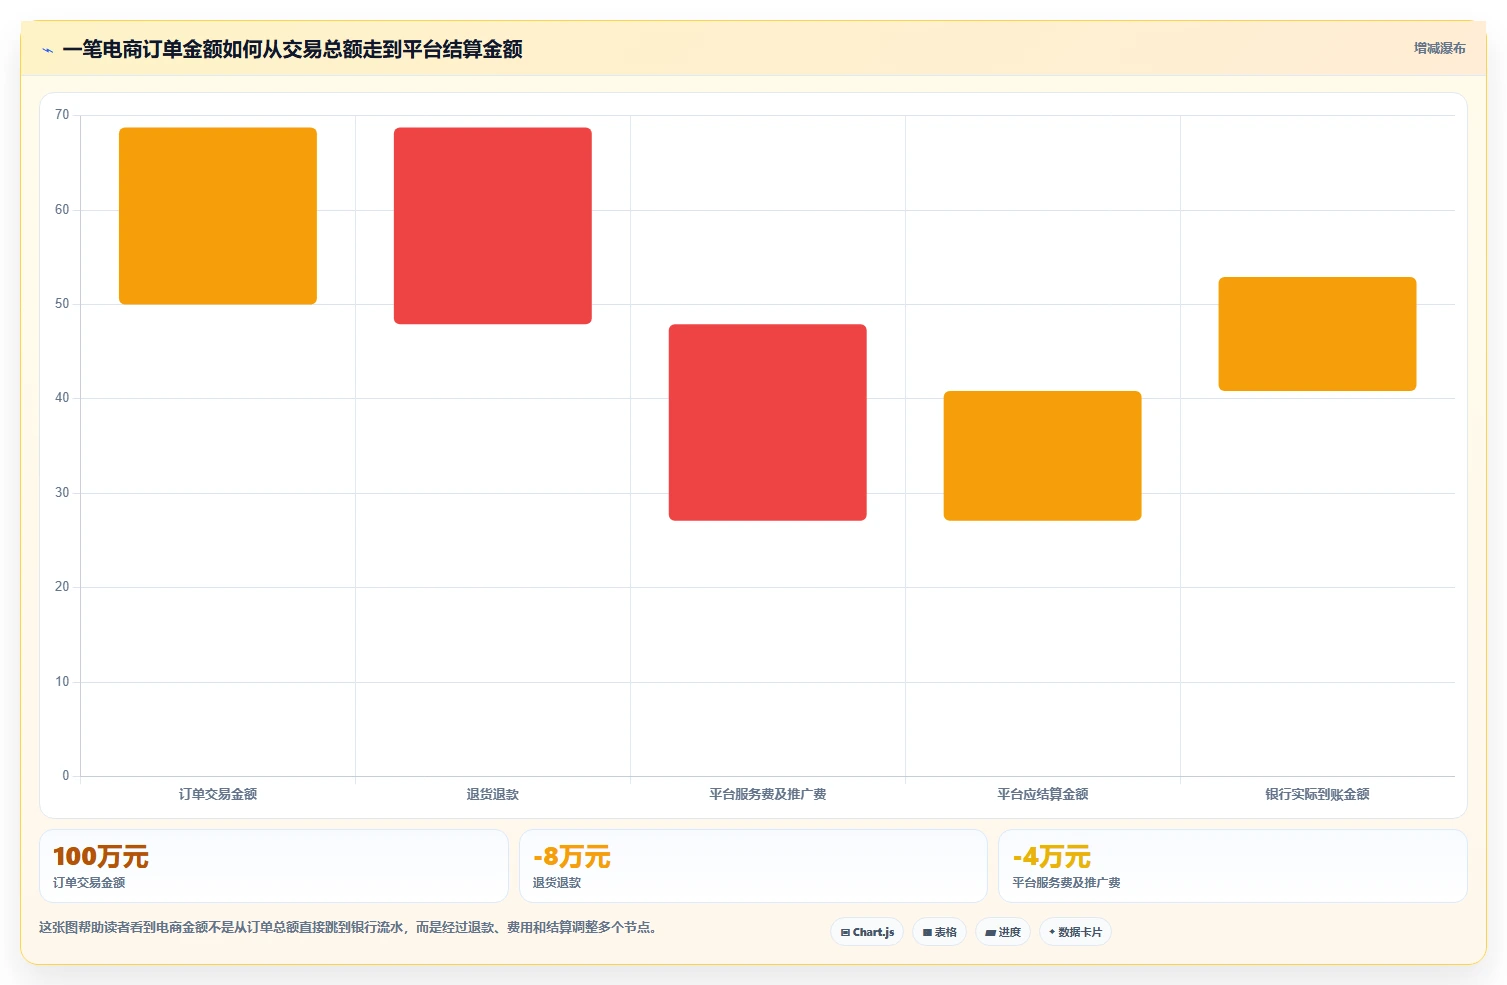1507x985 pixels.
Task: Click the y-axis value 50
Action: coord(62,304)
